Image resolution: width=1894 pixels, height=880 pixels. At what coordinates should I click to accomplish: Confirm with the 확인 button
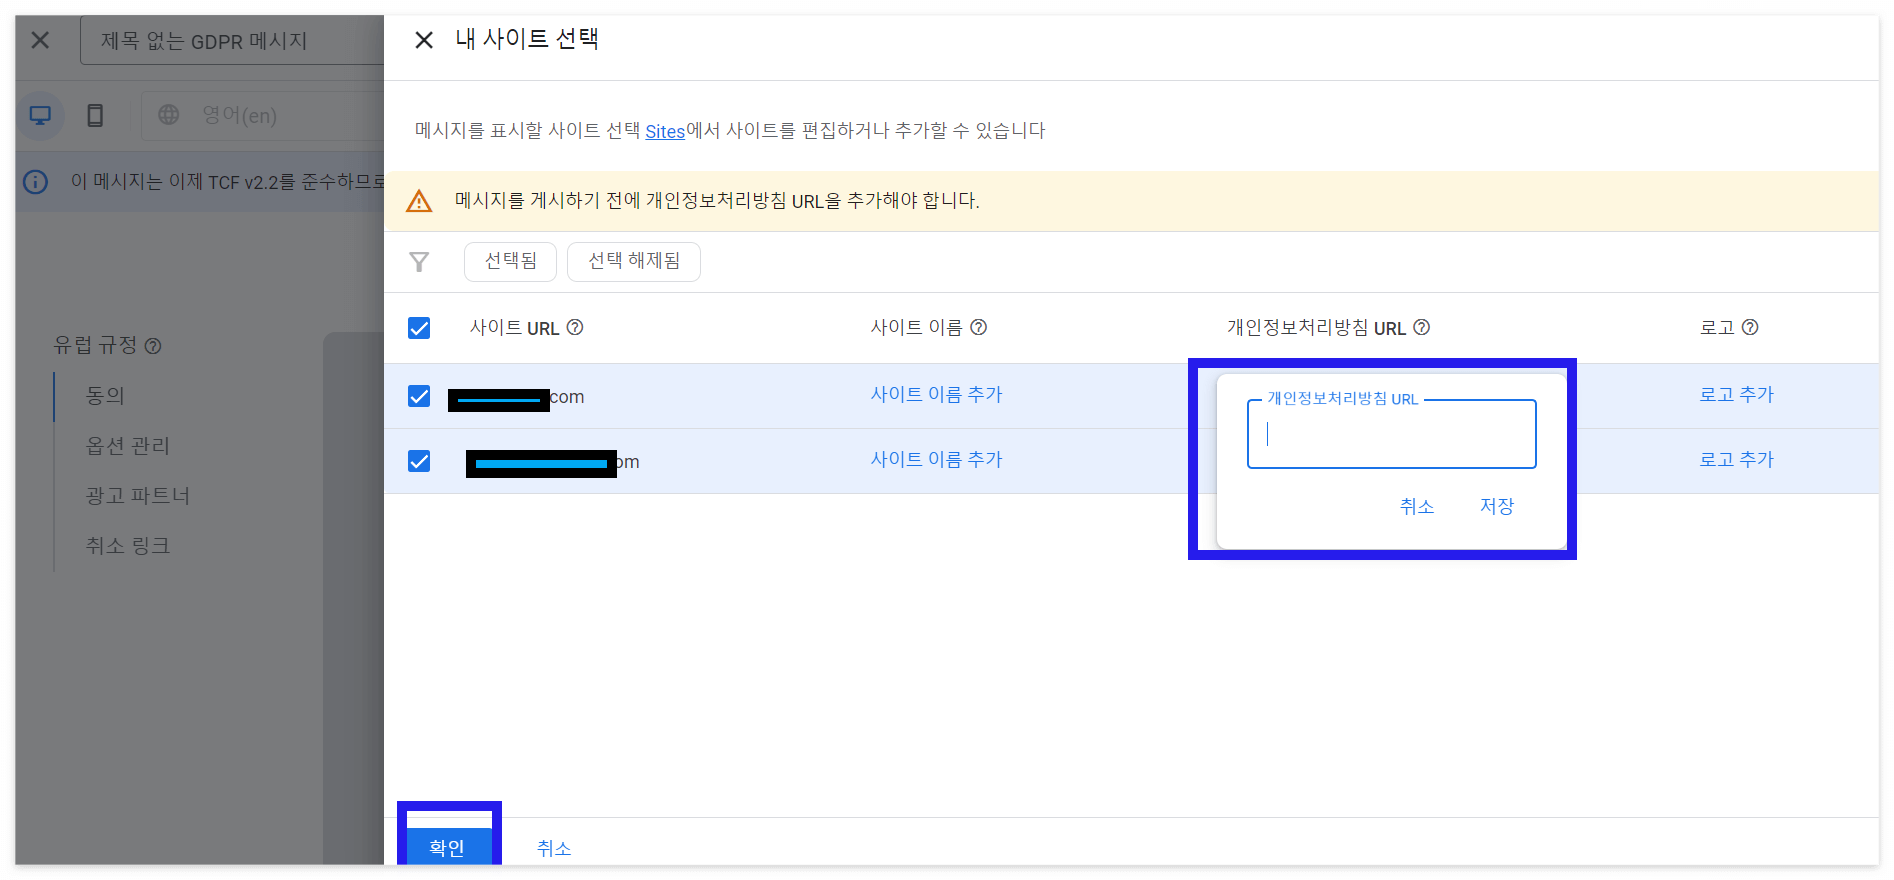447,847
